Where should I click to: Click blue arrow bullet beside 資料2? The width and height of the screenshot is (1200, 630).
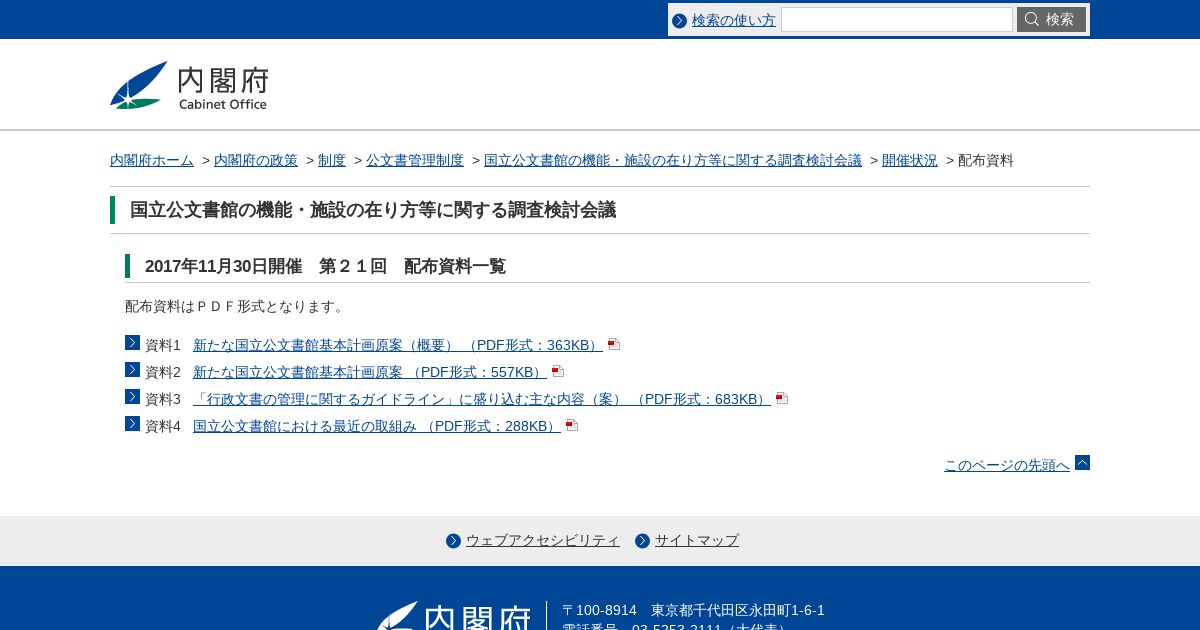point(132,370)
